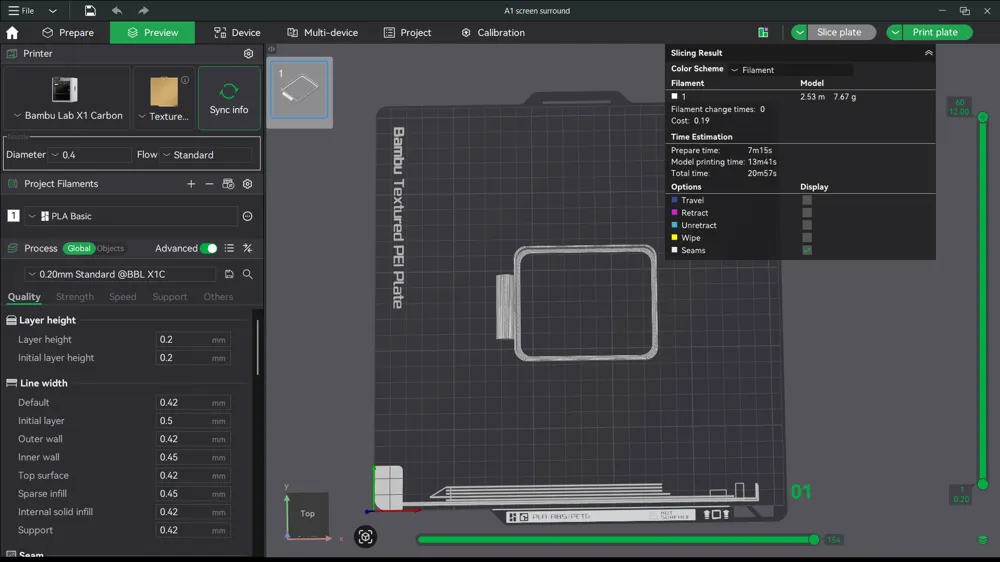Toggle the Advanced mode switch

coord(209,248)
